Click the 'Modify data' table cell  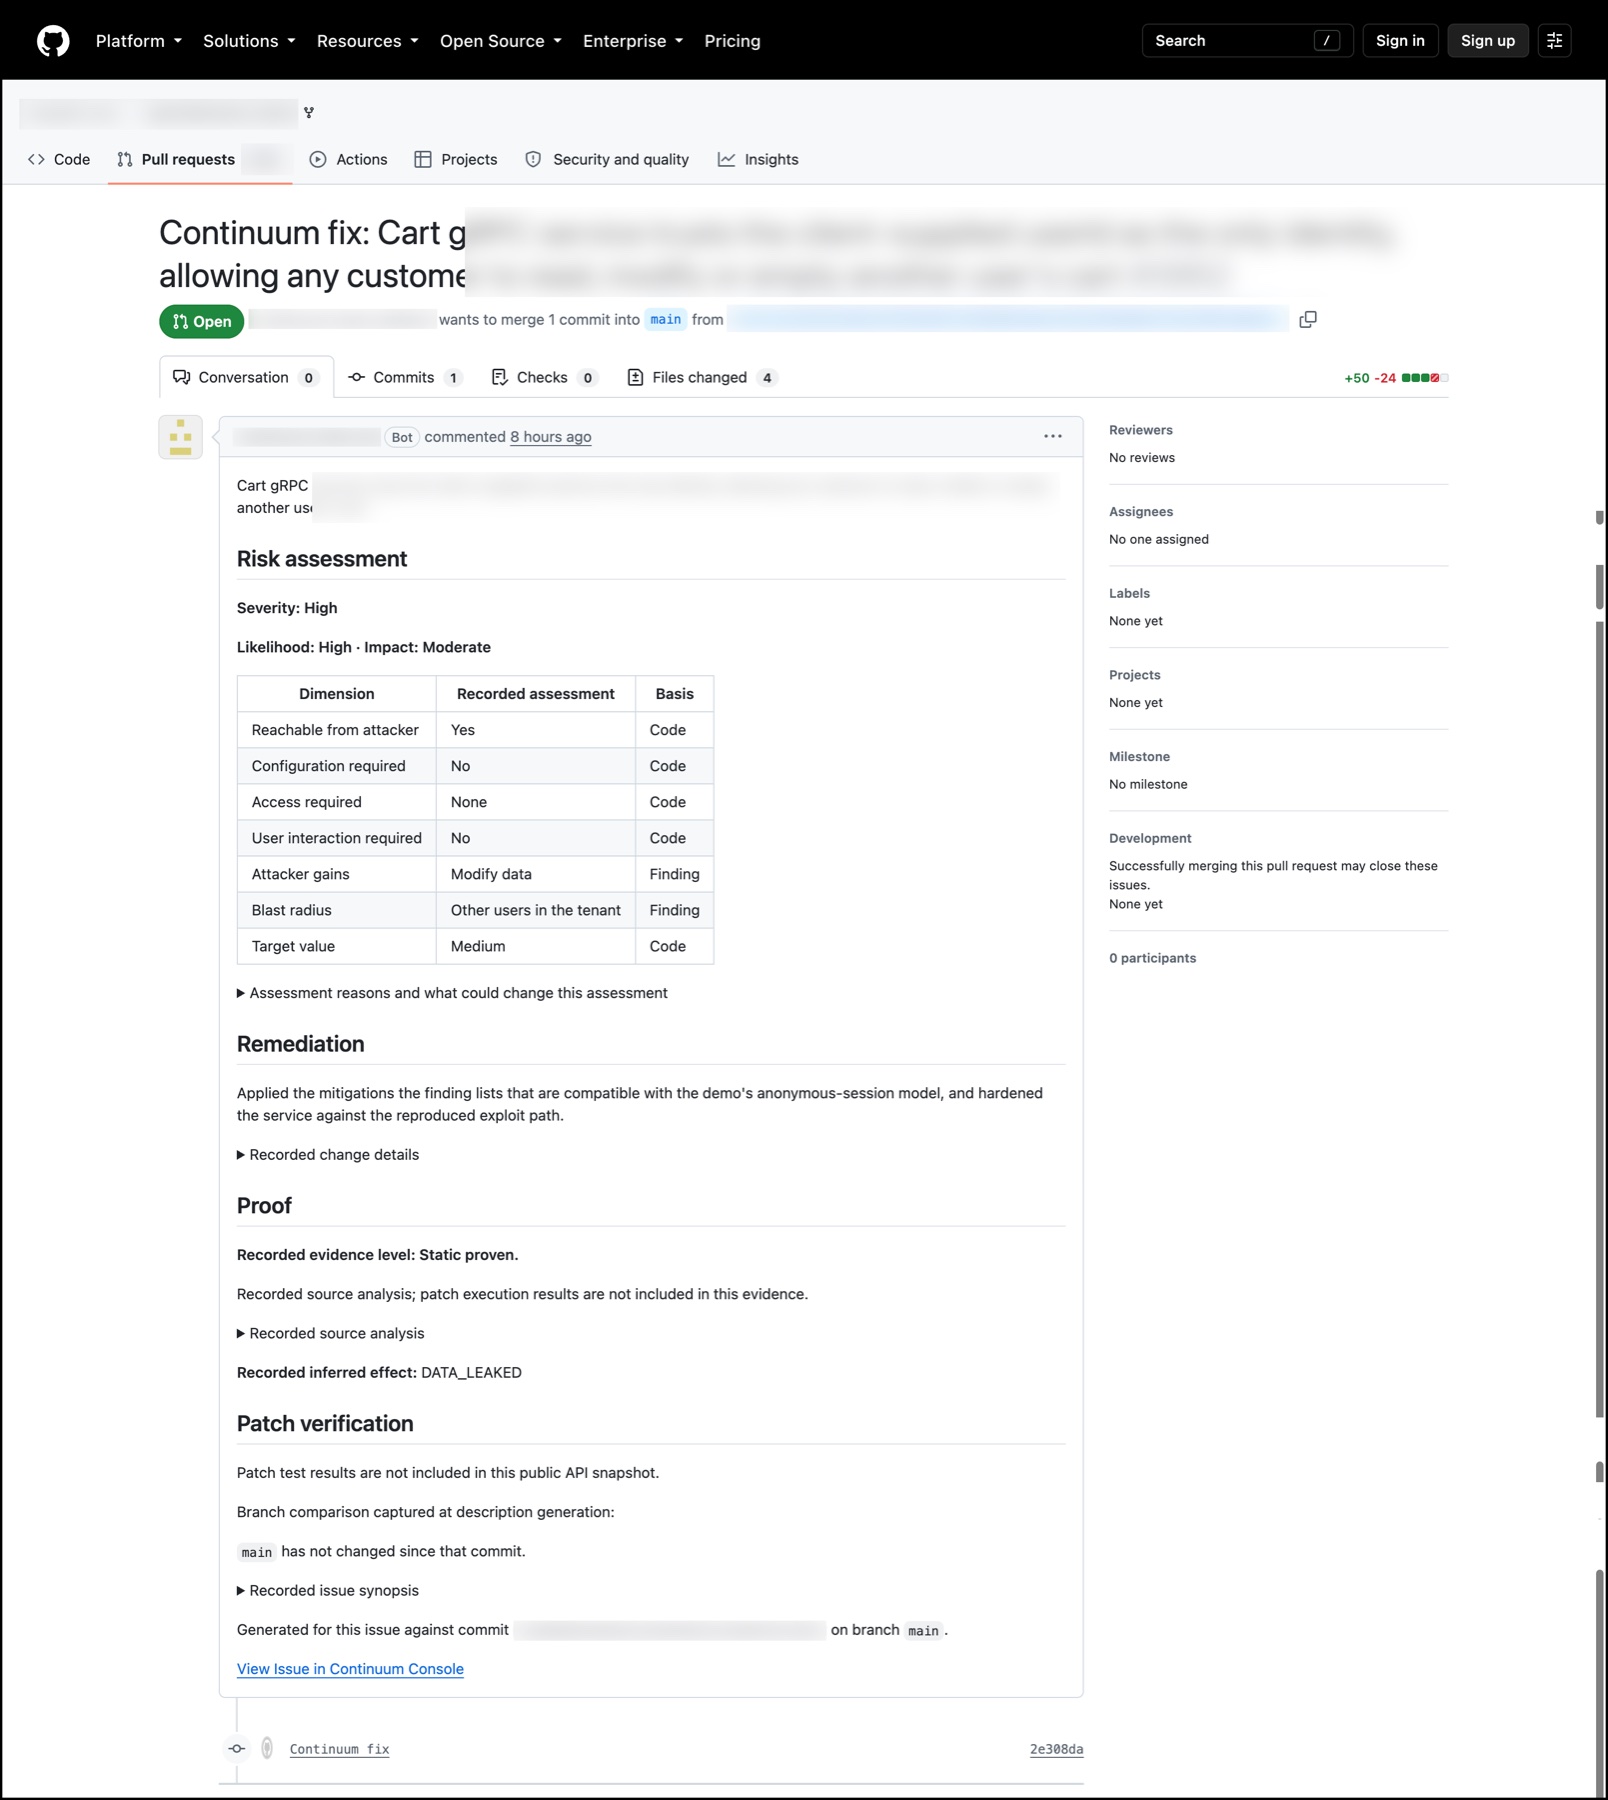(x=536, y=874)
